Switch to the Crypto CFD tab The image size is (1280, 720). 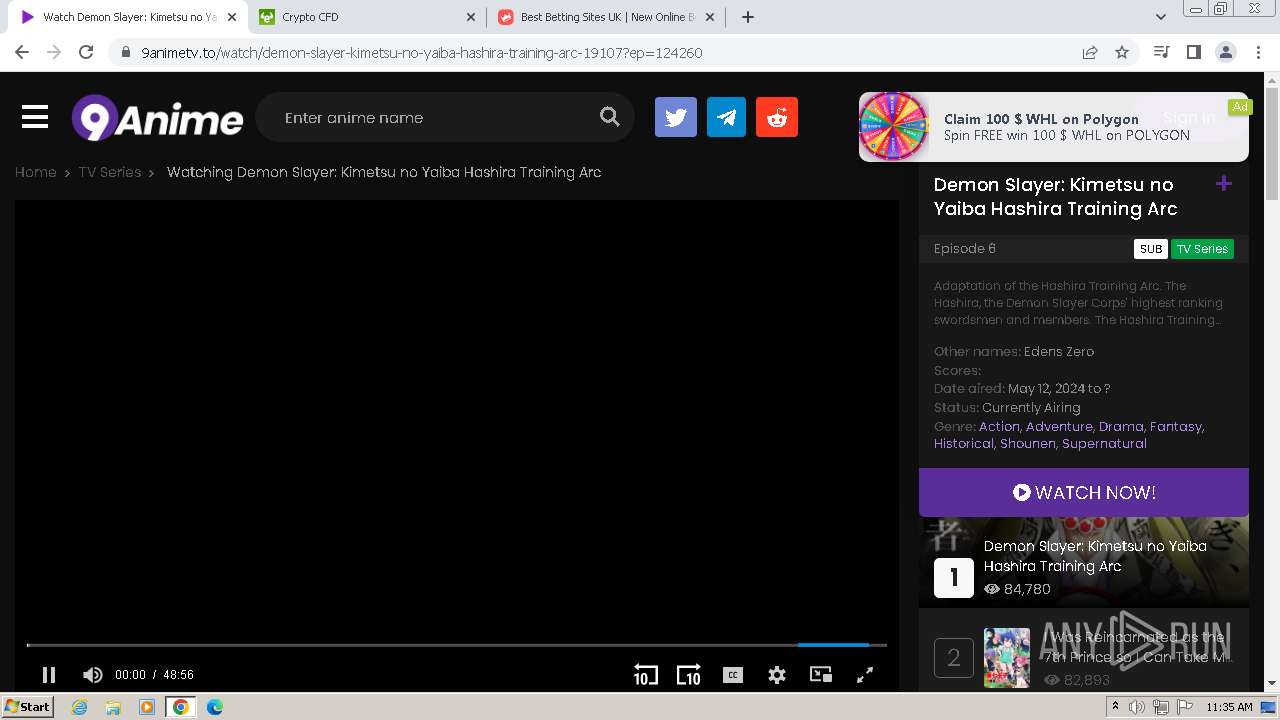tap(368, 17)
